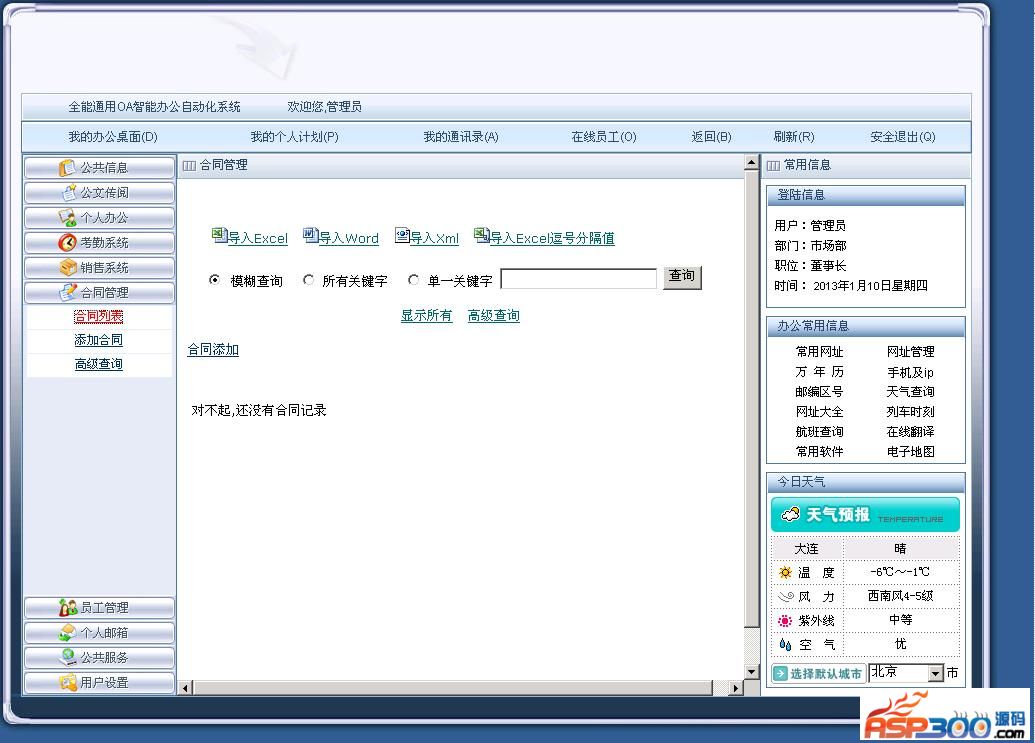Click the 查询 search button
This screenshot has height=743, width=1035.
682,277
